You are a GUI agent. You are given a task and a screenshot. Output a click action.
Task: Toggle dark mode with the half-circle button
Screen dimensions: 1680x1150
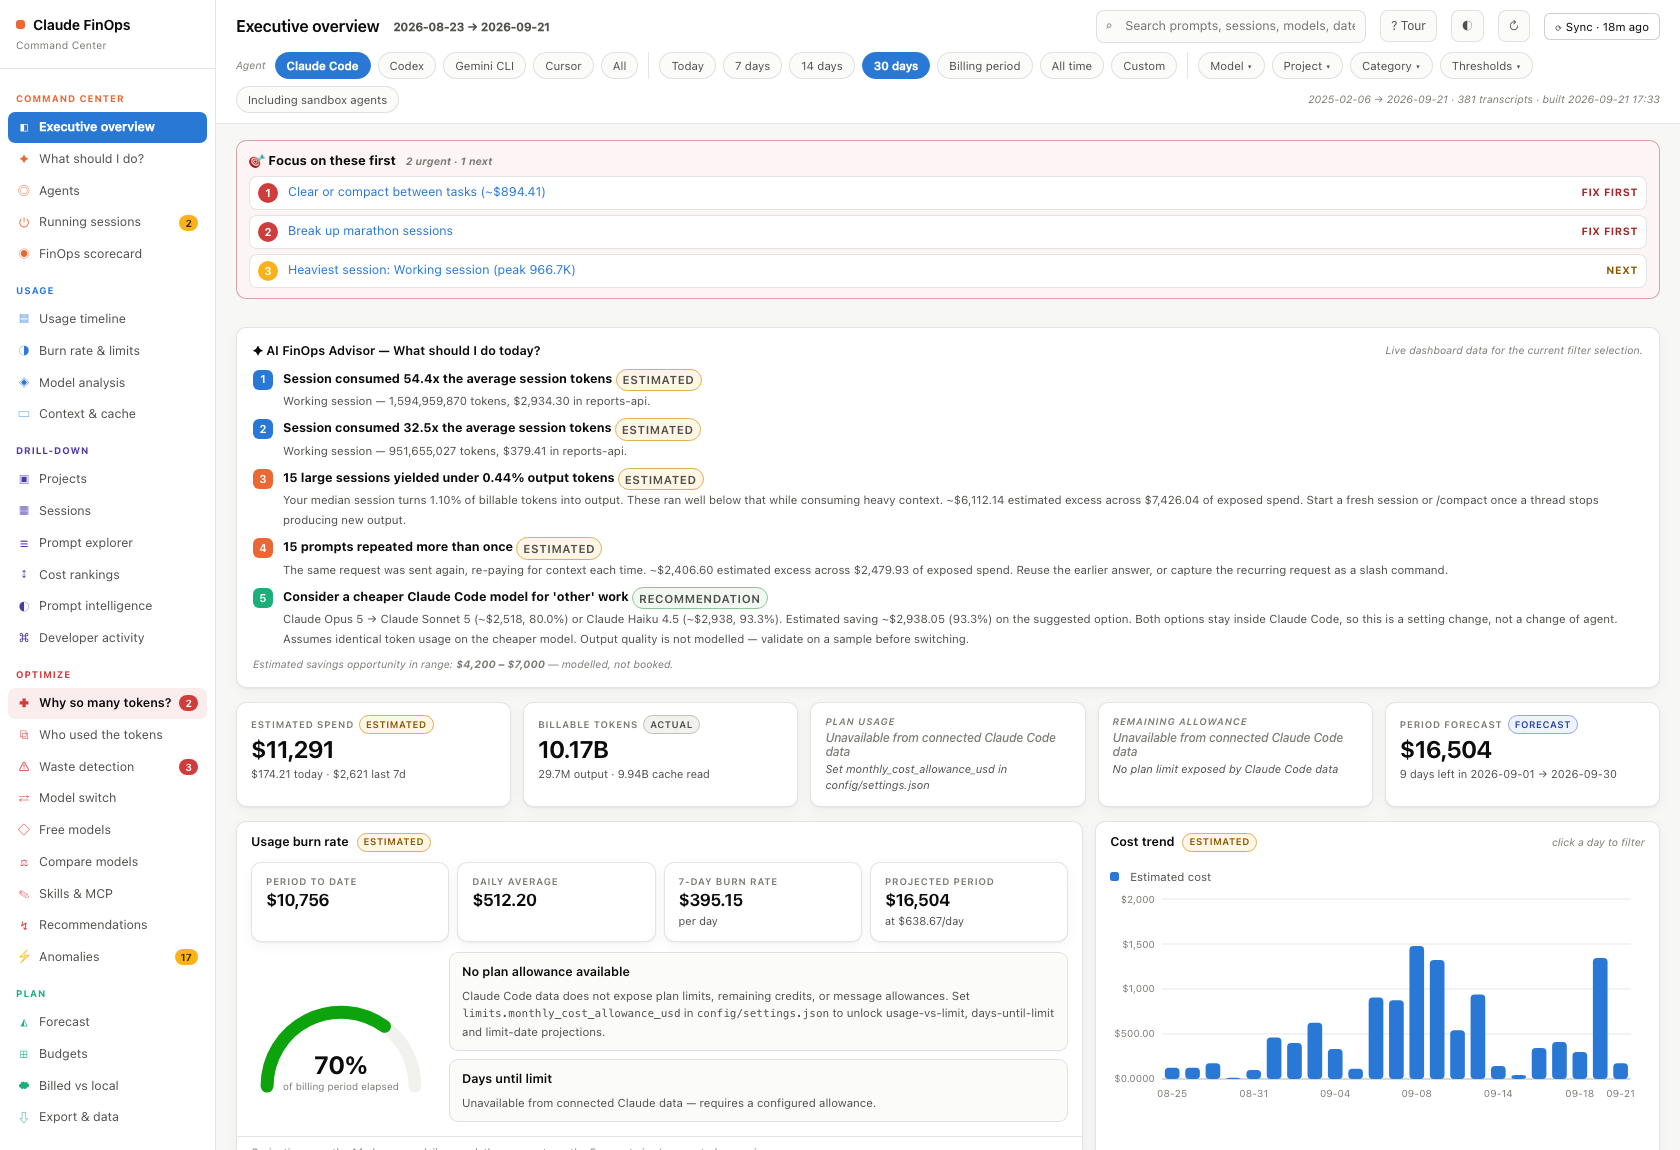pyautogui.click(x=1467, y=26)
